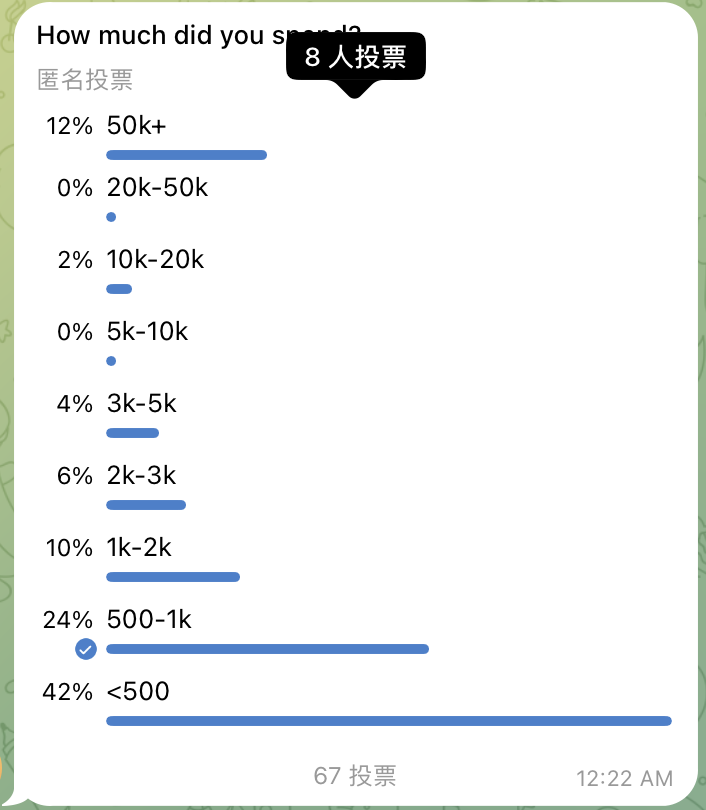Select the 50k+ poll option
This screenshot has height=810, width=706.
point(136,126)
